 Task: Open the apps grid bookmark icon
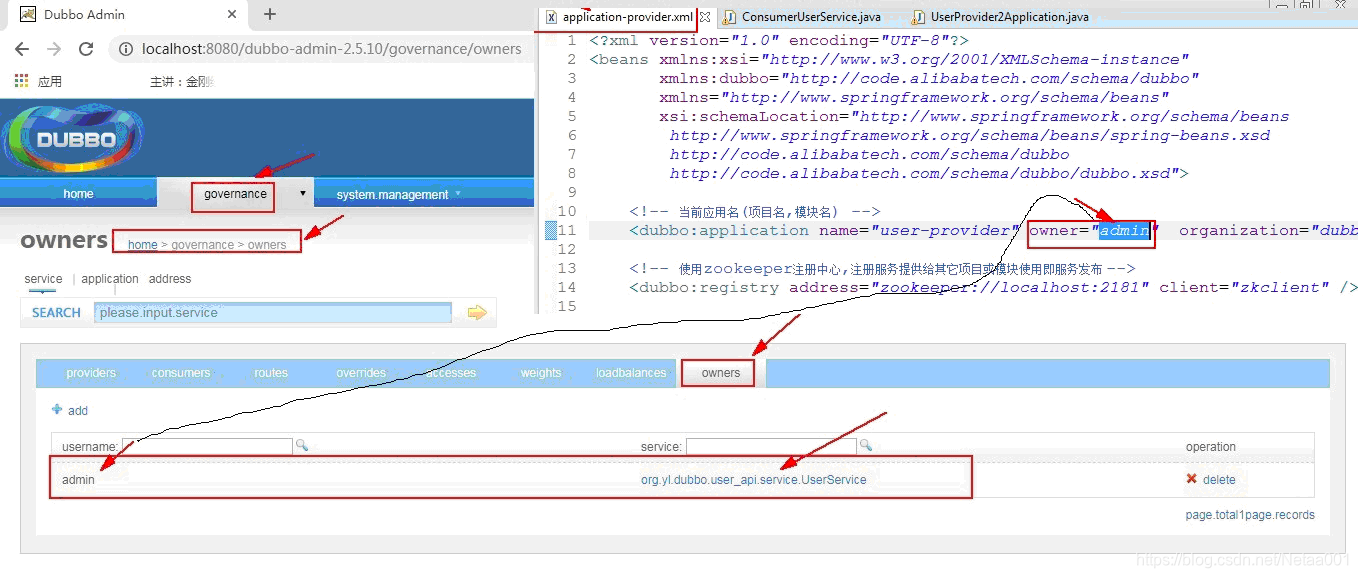tap(22, 81)
